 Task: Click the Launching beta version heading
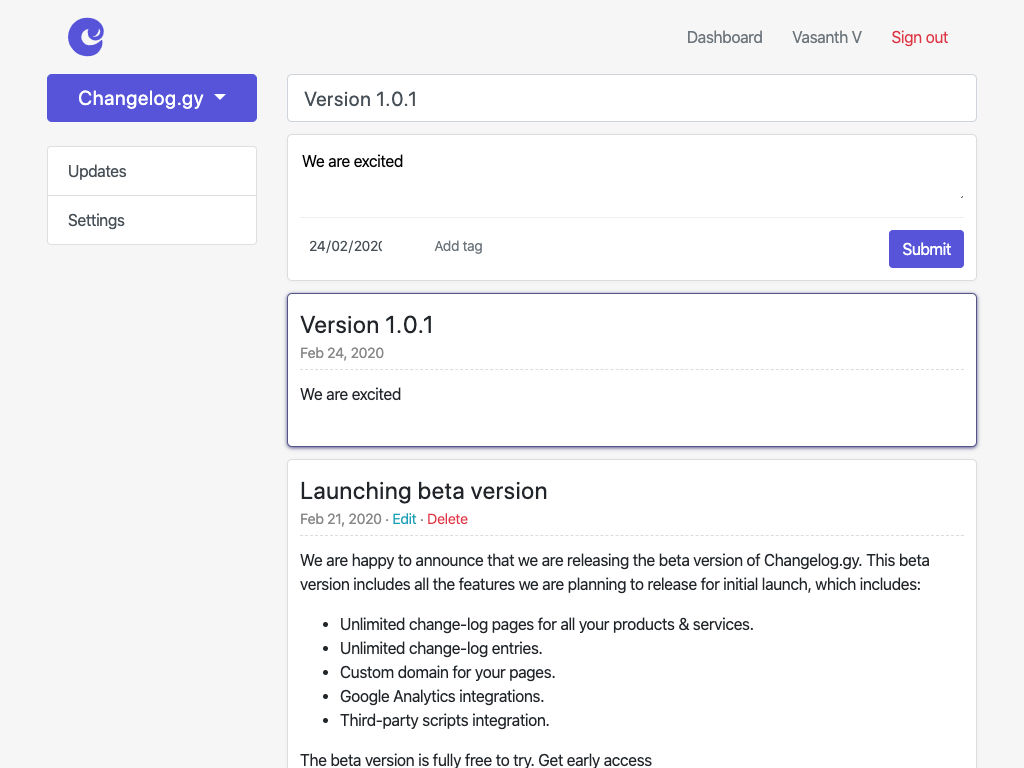tap(423, 491)
